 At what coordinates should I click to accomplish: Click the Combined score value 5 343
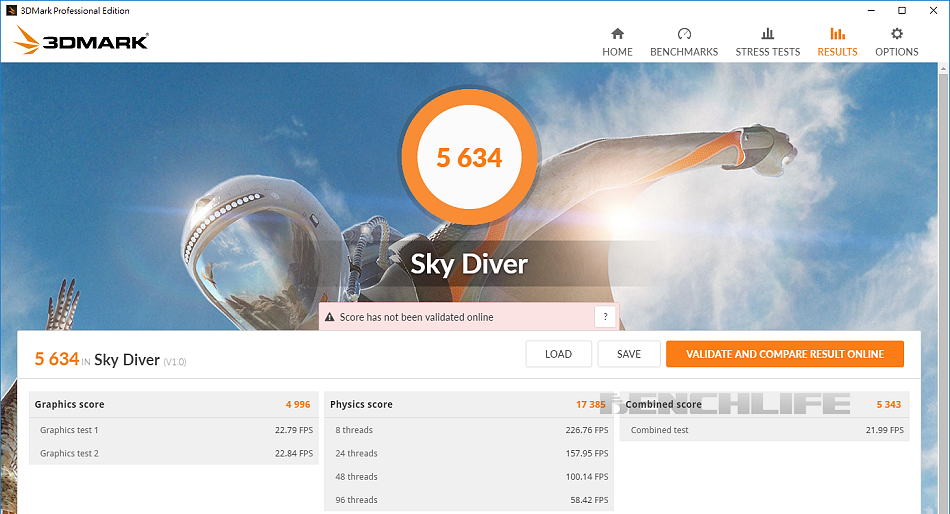click(x=889, y=404)
